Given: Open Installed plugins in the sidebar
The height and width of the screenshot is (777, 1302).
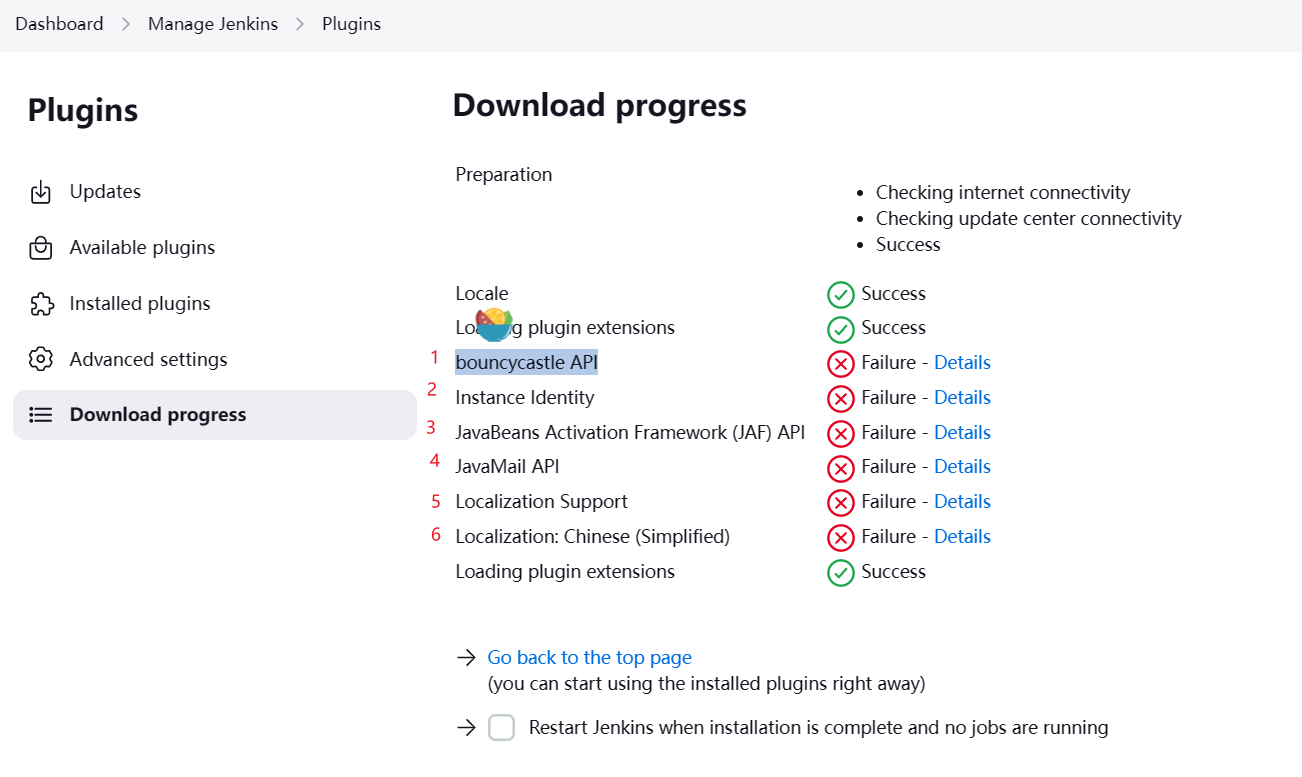Looking at the screenshot, I should pos(214,304).
